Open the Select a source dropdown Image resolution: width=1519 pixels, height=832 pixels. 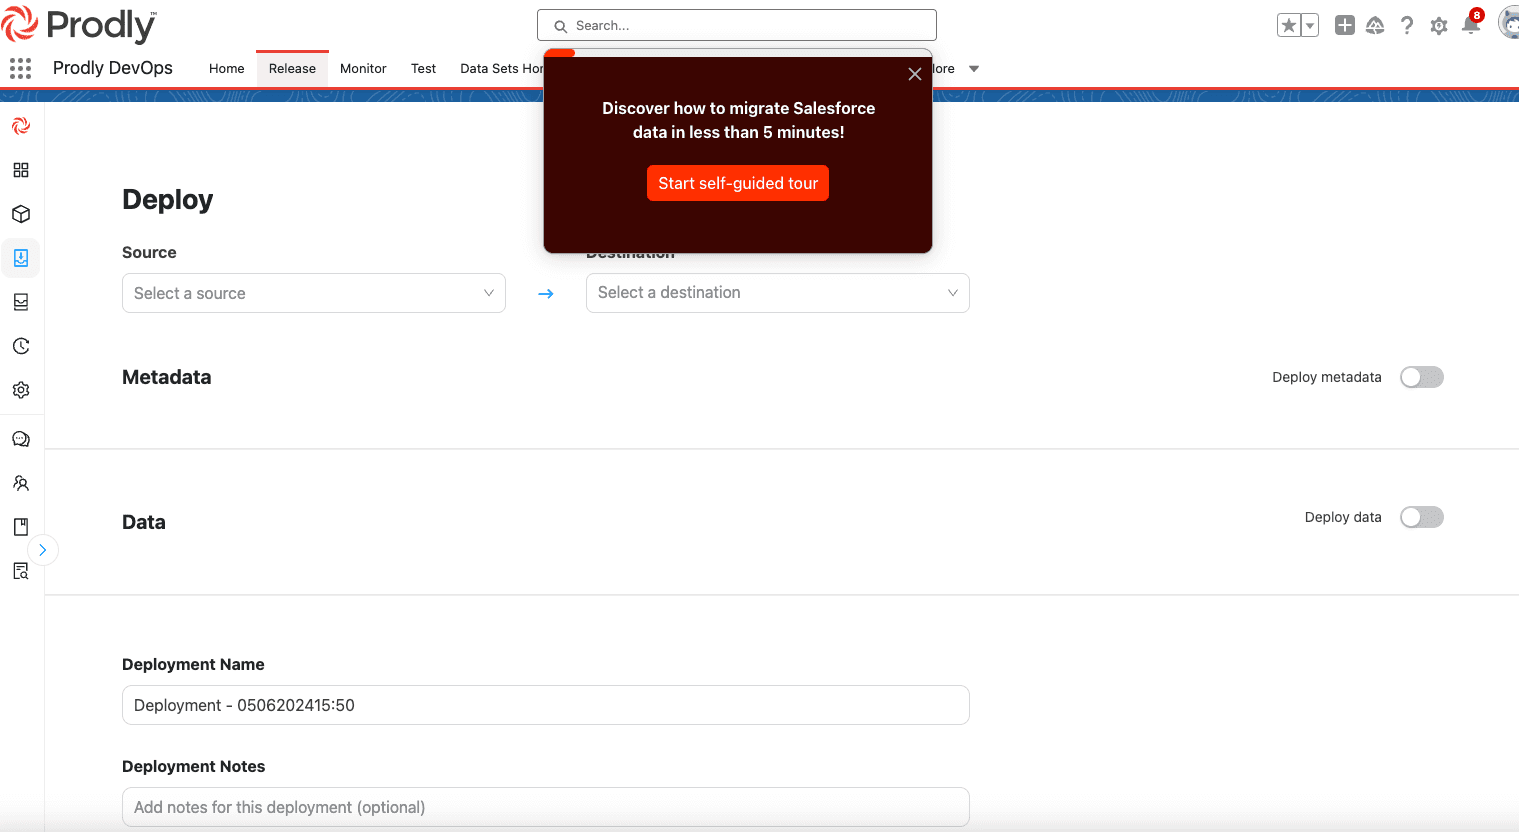tap(314, 293)
